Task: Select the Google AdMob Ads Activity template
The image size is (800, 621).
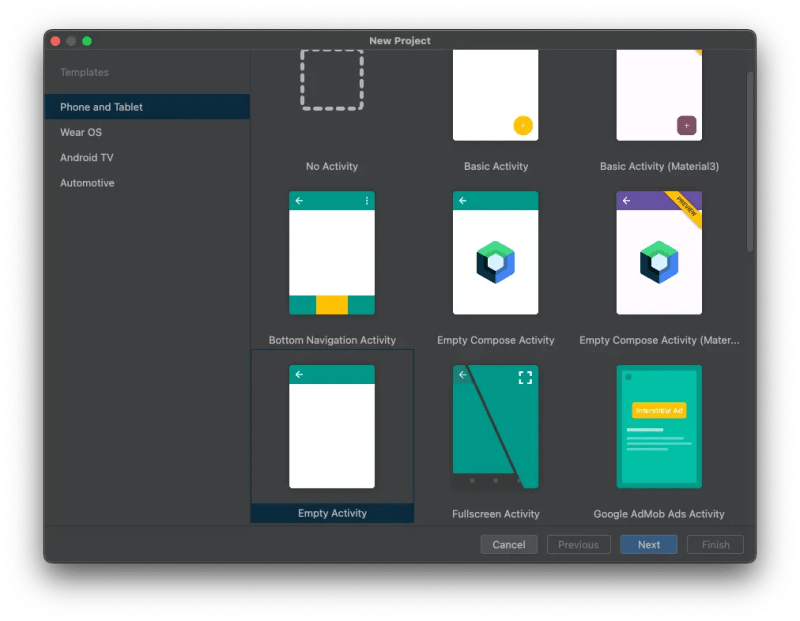Action: coord(658,427)
